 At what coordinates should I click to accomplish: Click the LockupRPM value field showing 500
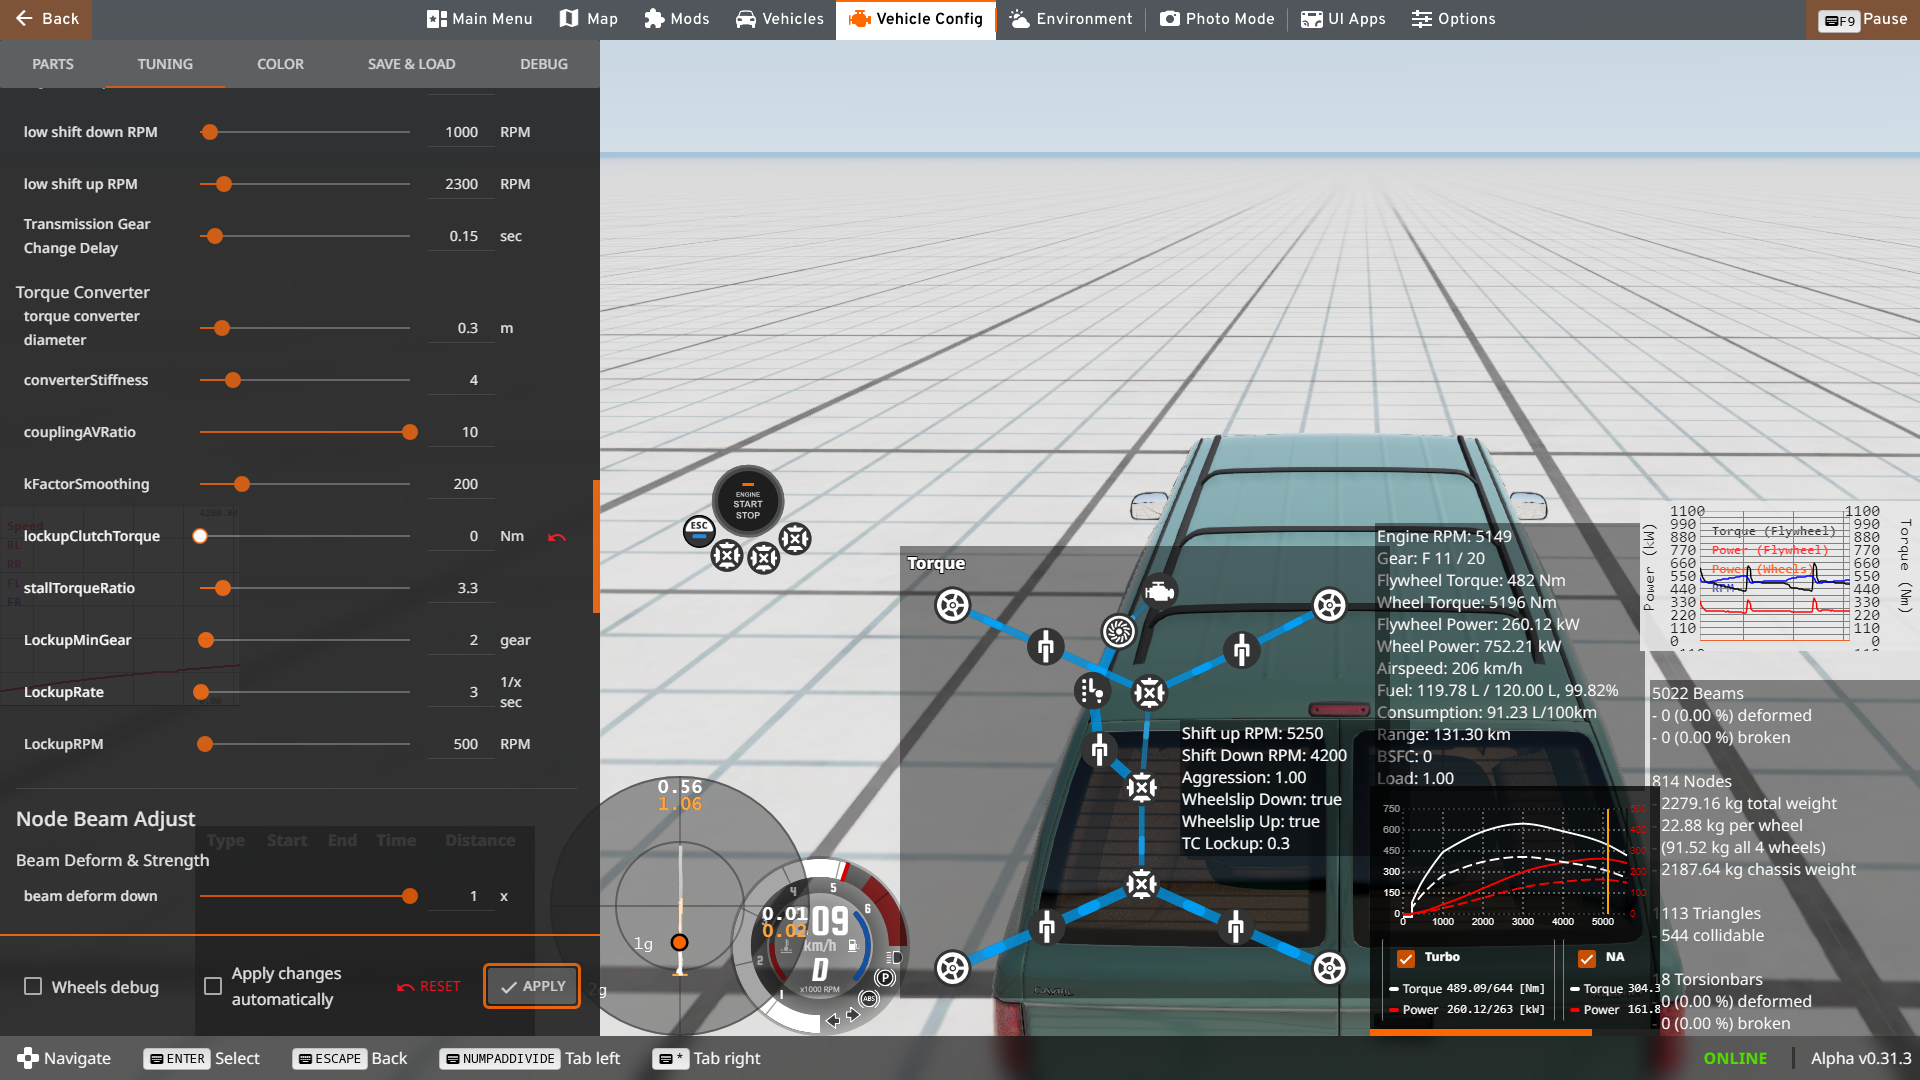pyautogui.click(x=461, y=744)
